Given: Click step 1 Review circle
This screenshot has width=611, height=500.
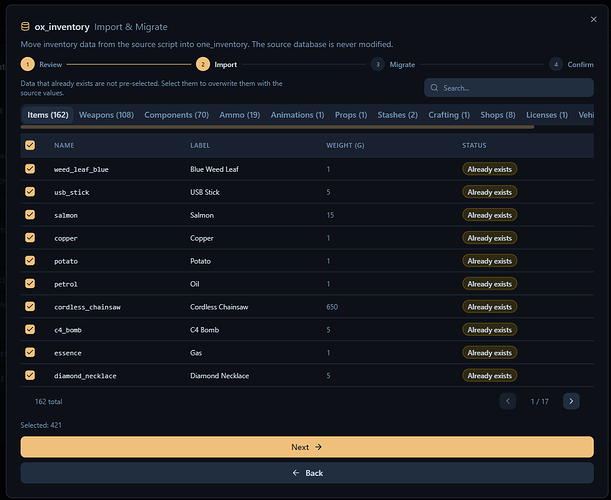Looking at the screenshot, I should tap(28, 64).
